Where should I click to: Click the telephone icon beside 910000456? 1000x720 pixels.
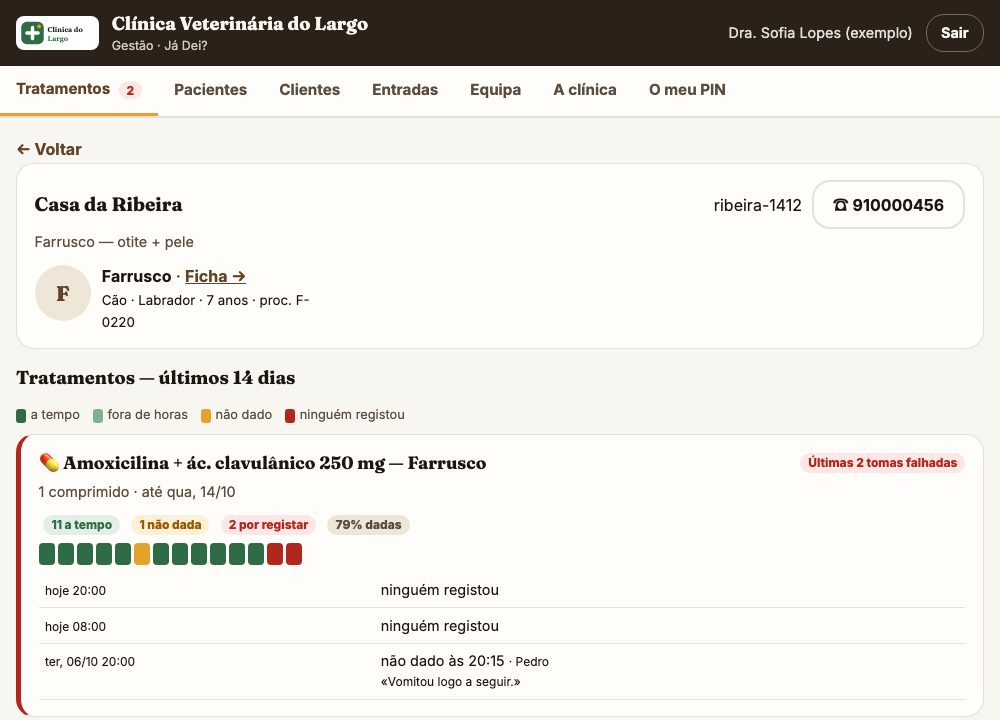click(x=841, y=205)
